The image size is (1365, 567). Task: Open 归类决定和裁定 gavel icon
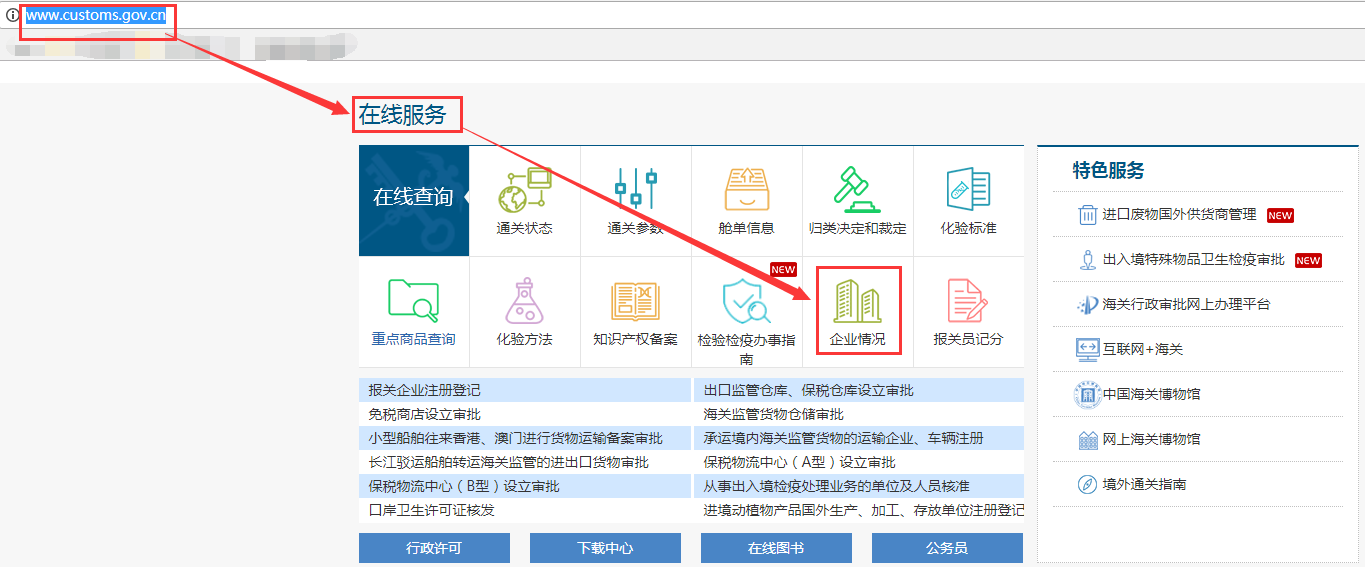click(857, 189)
